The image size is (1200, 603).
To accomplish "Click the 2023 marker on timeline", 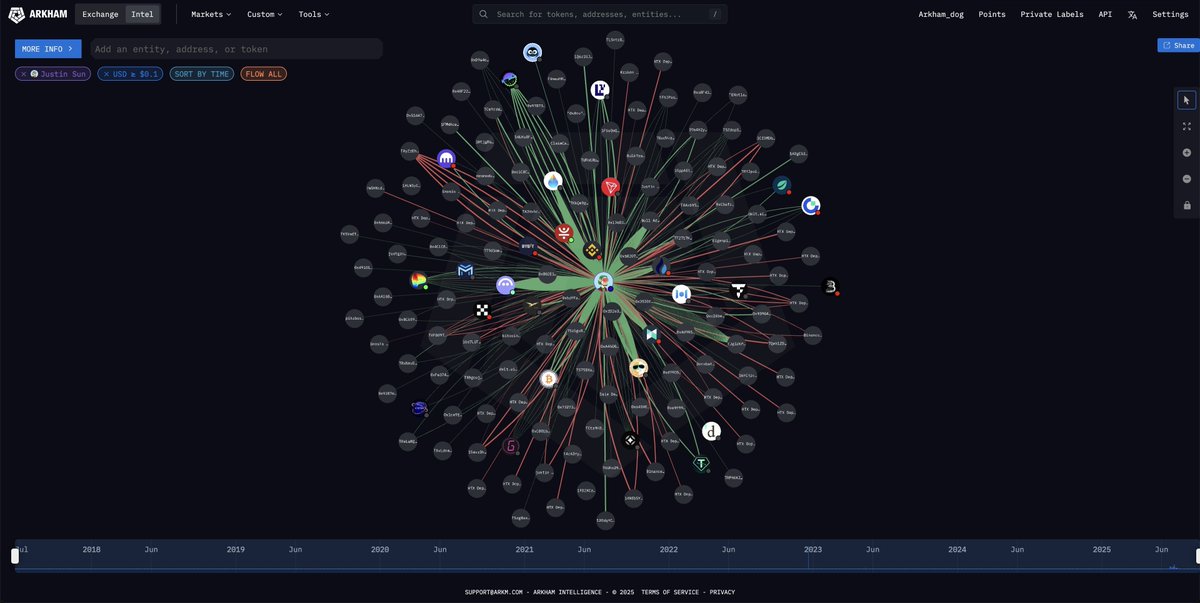I will point(813,549).
